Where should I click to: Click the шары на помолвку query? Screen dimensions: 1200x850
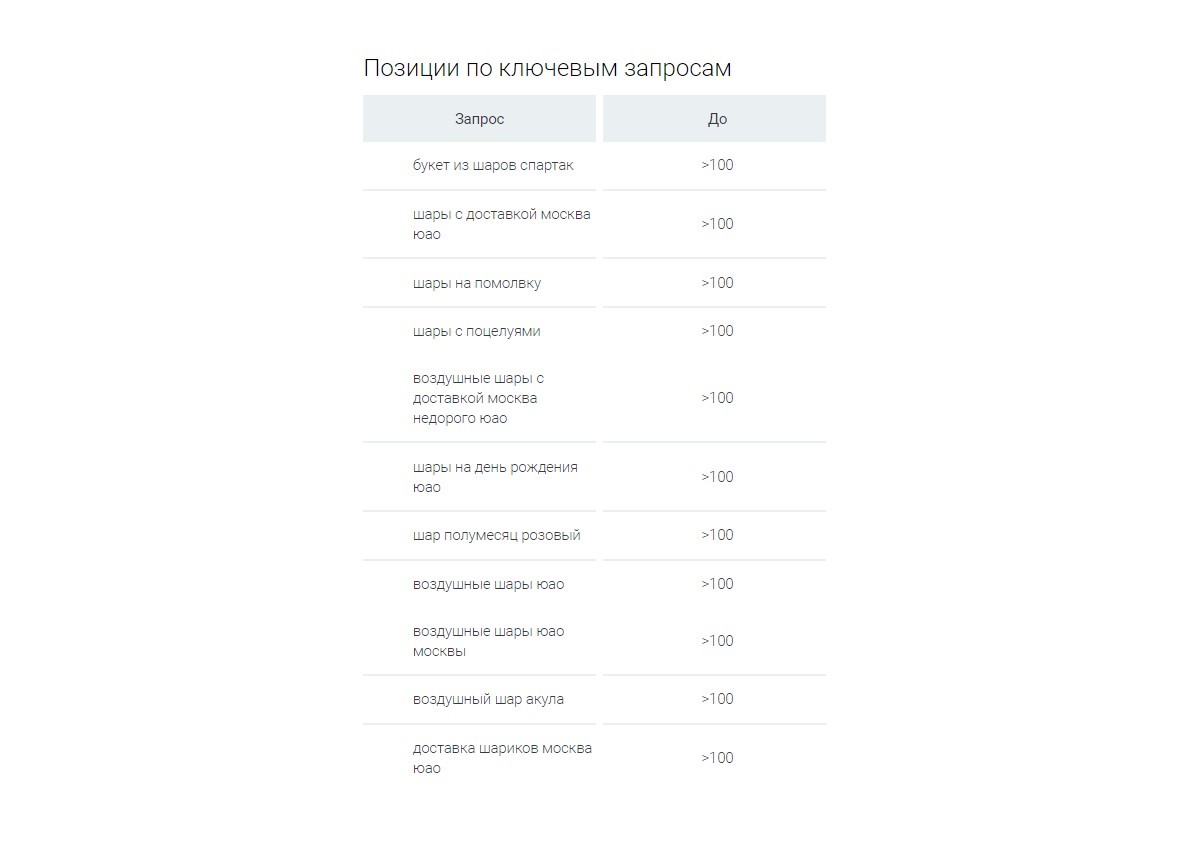pyautogui.click(x=477, y=283)
